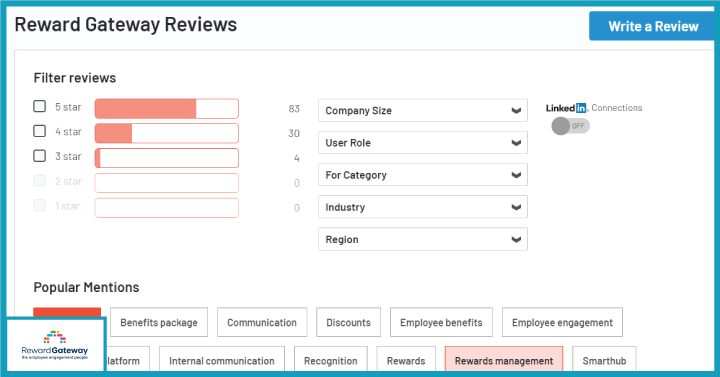This screenshot has height=377, width=720.
Task: Click the Popular Mentions heading
Action: point(86,287)
